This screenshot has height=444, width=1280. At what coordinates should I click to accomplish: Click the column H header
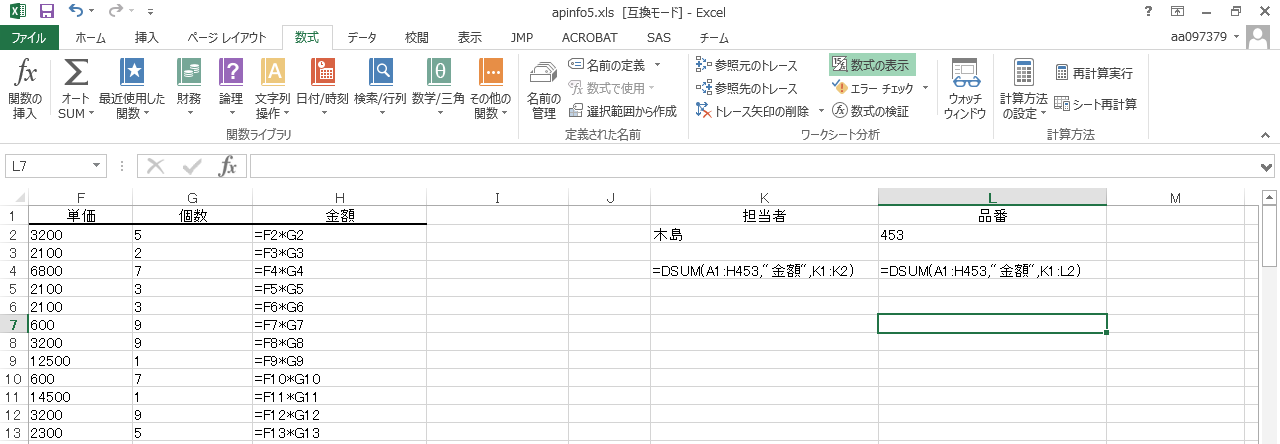(339, 198)
